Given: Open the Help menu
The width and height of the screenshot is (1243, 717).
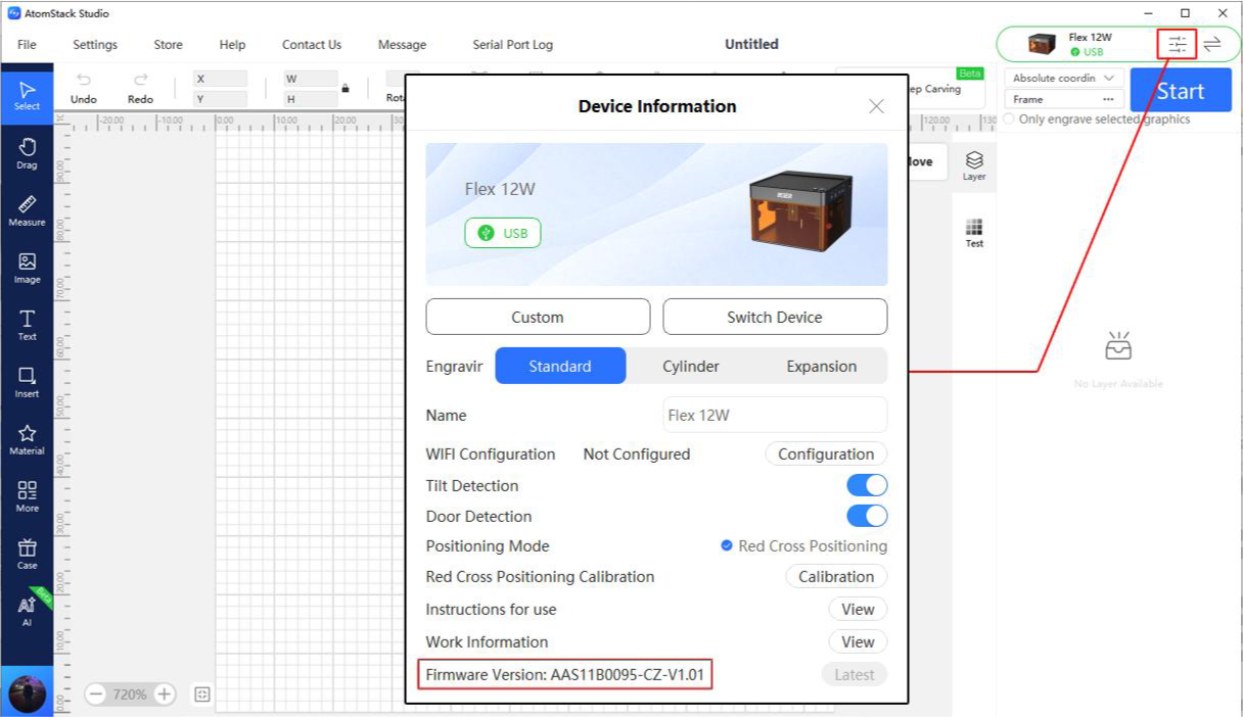Looking at the screenshot, I should pos(232,45).
